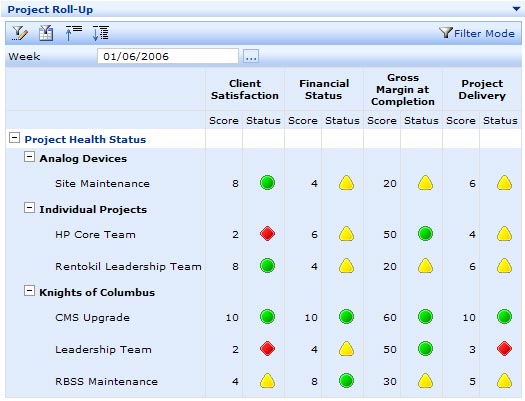Click the collapse all rows icon

click(x=73, y=33)
